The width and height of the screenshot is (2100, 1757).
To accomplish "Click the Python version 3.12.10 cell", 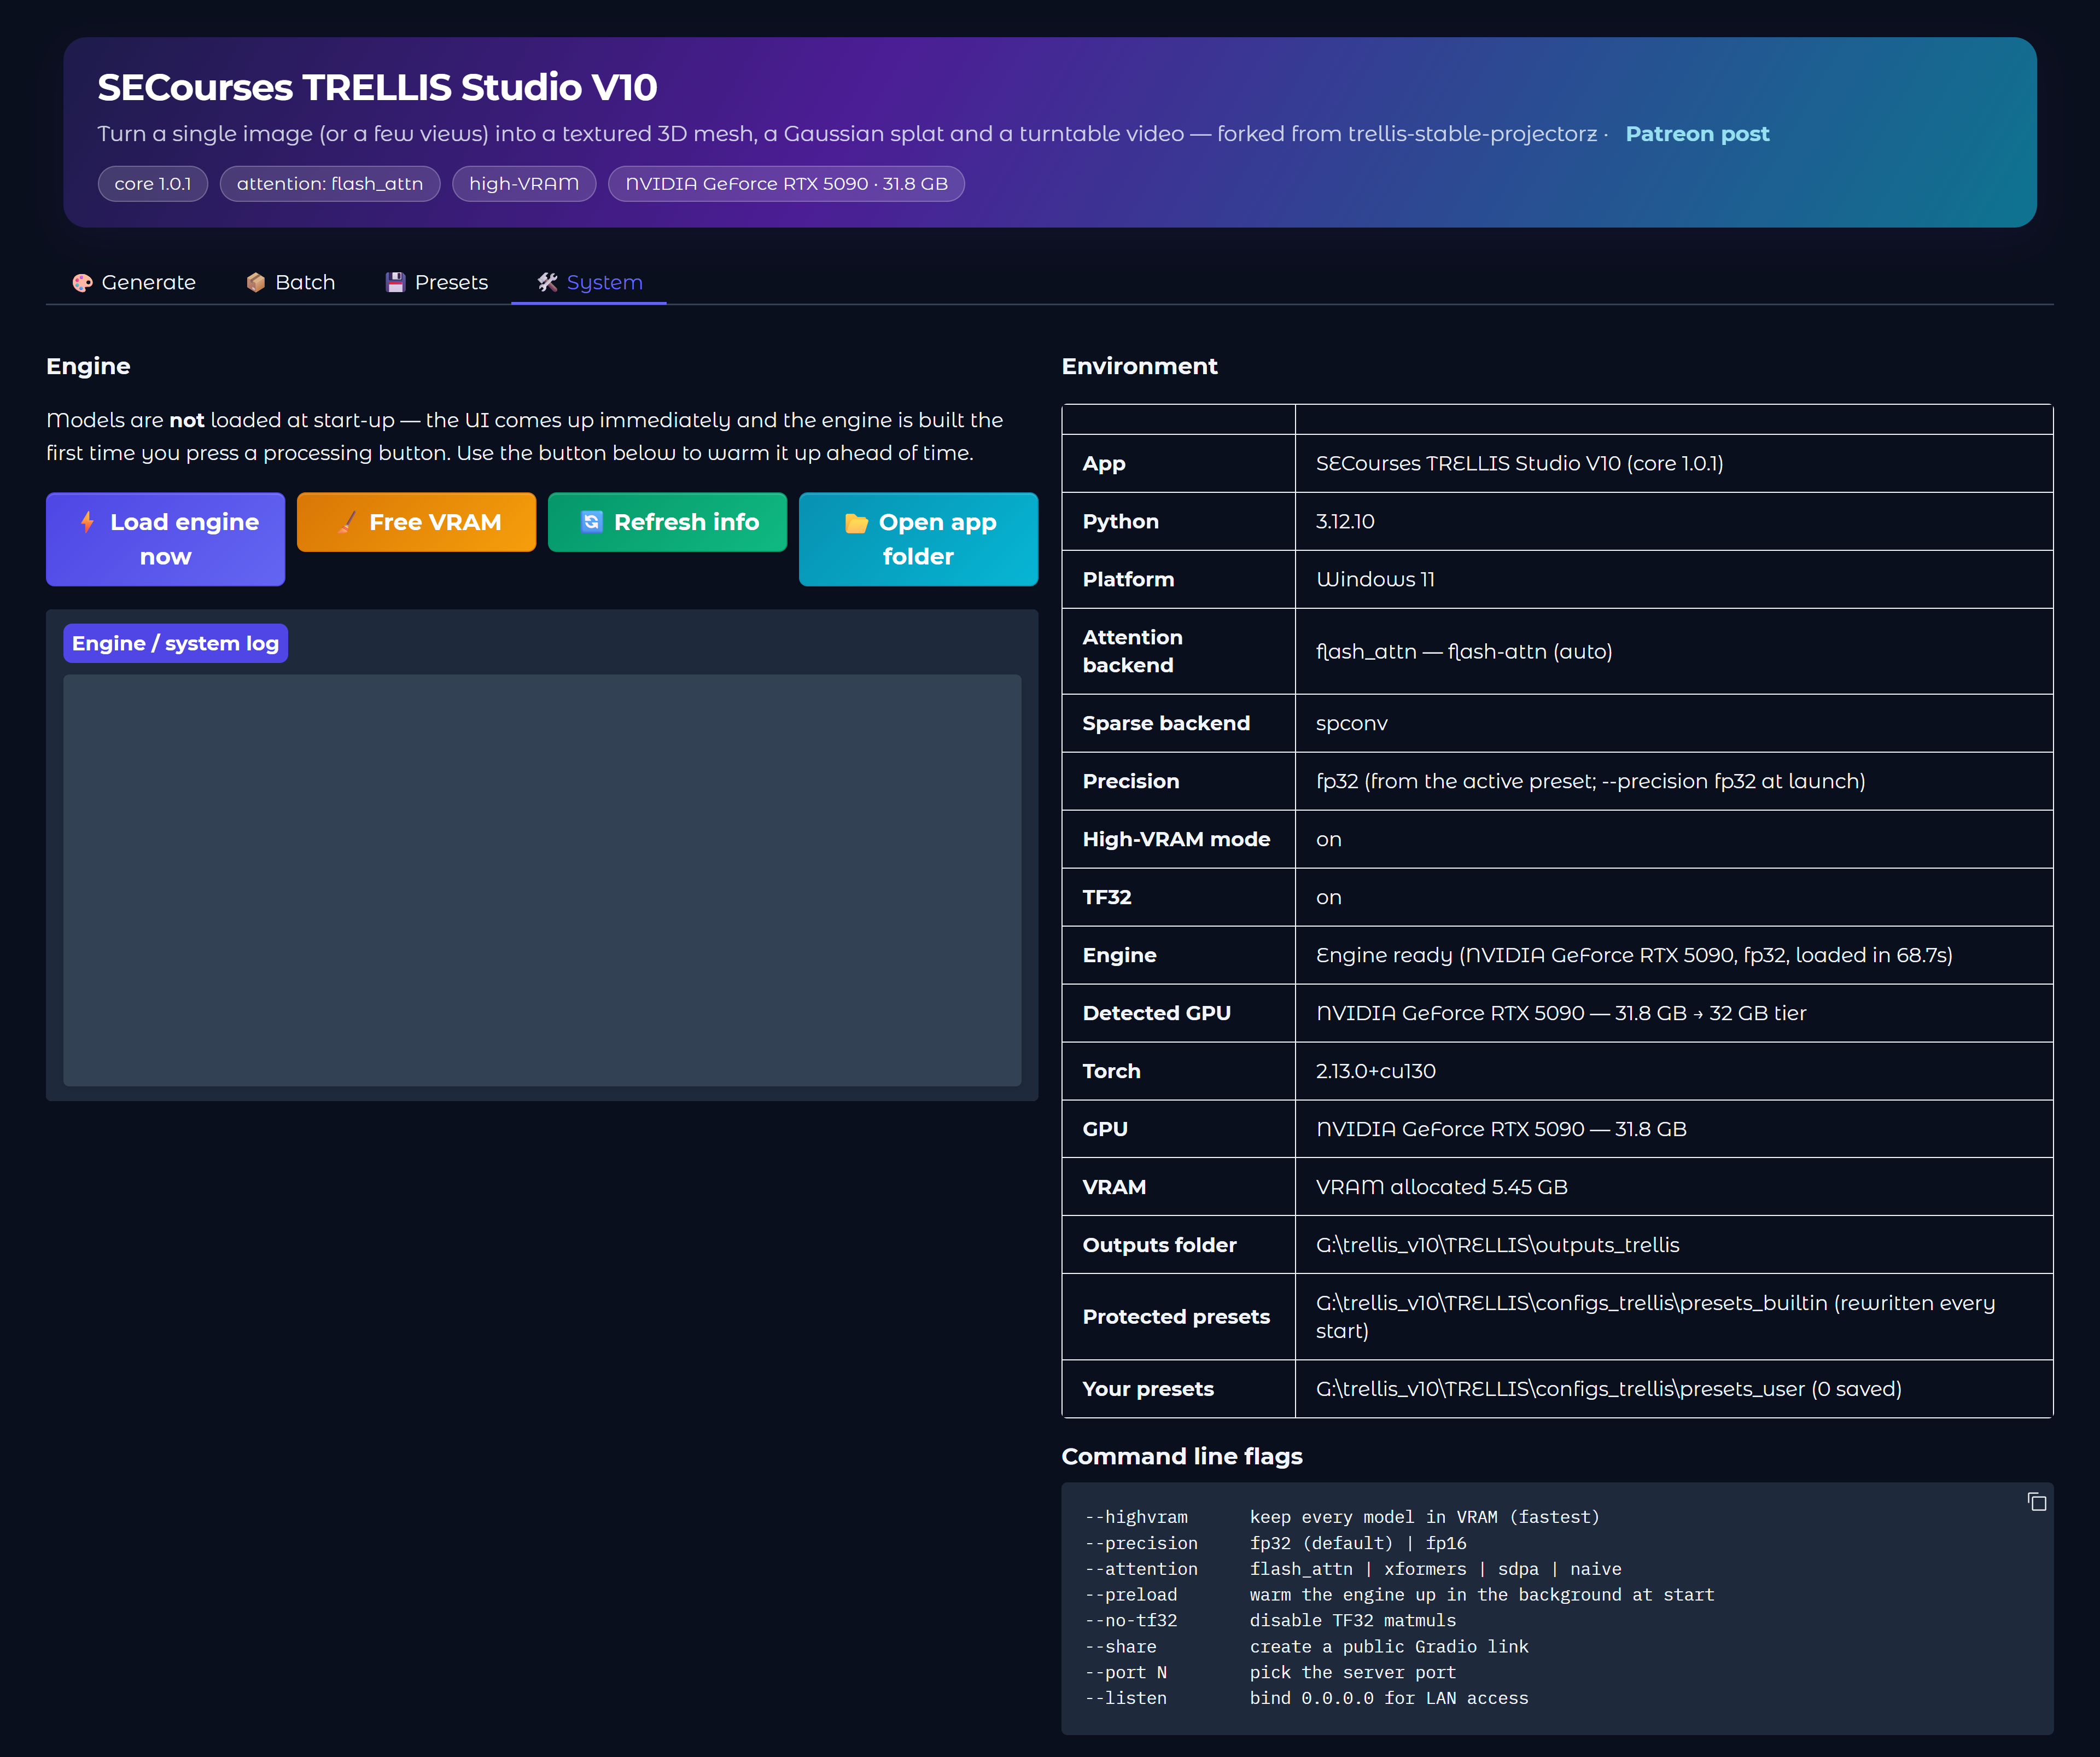I will point(1674,522).
